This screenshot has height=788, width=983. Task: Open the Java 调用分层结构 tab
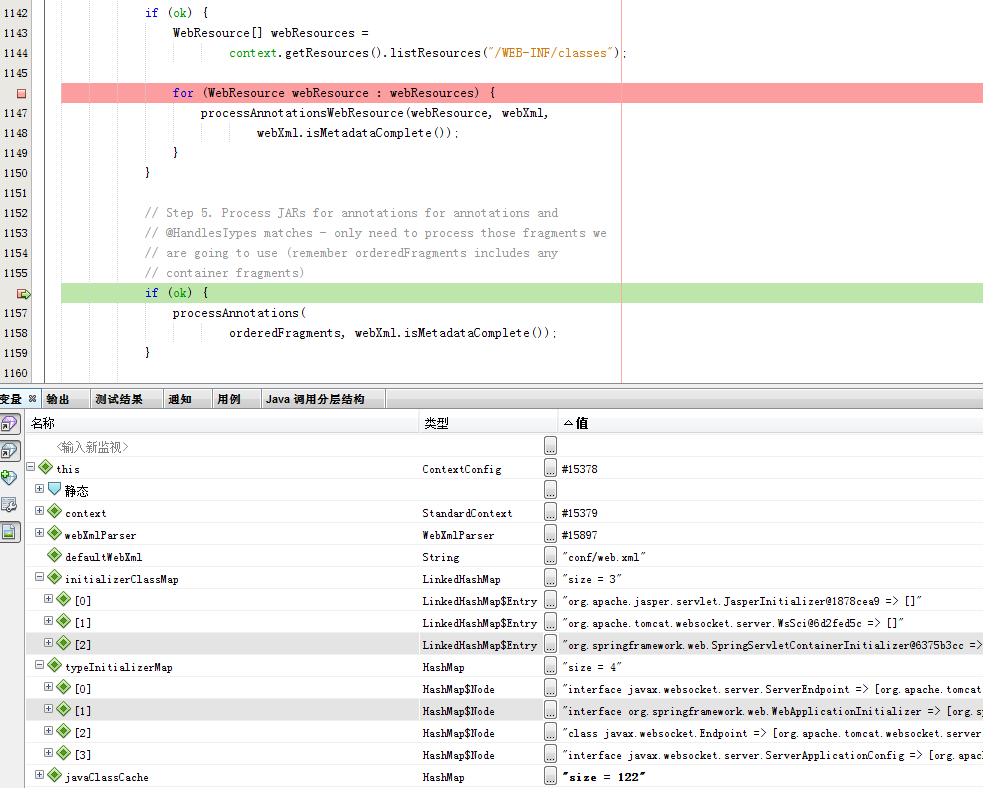coord(315,399)
